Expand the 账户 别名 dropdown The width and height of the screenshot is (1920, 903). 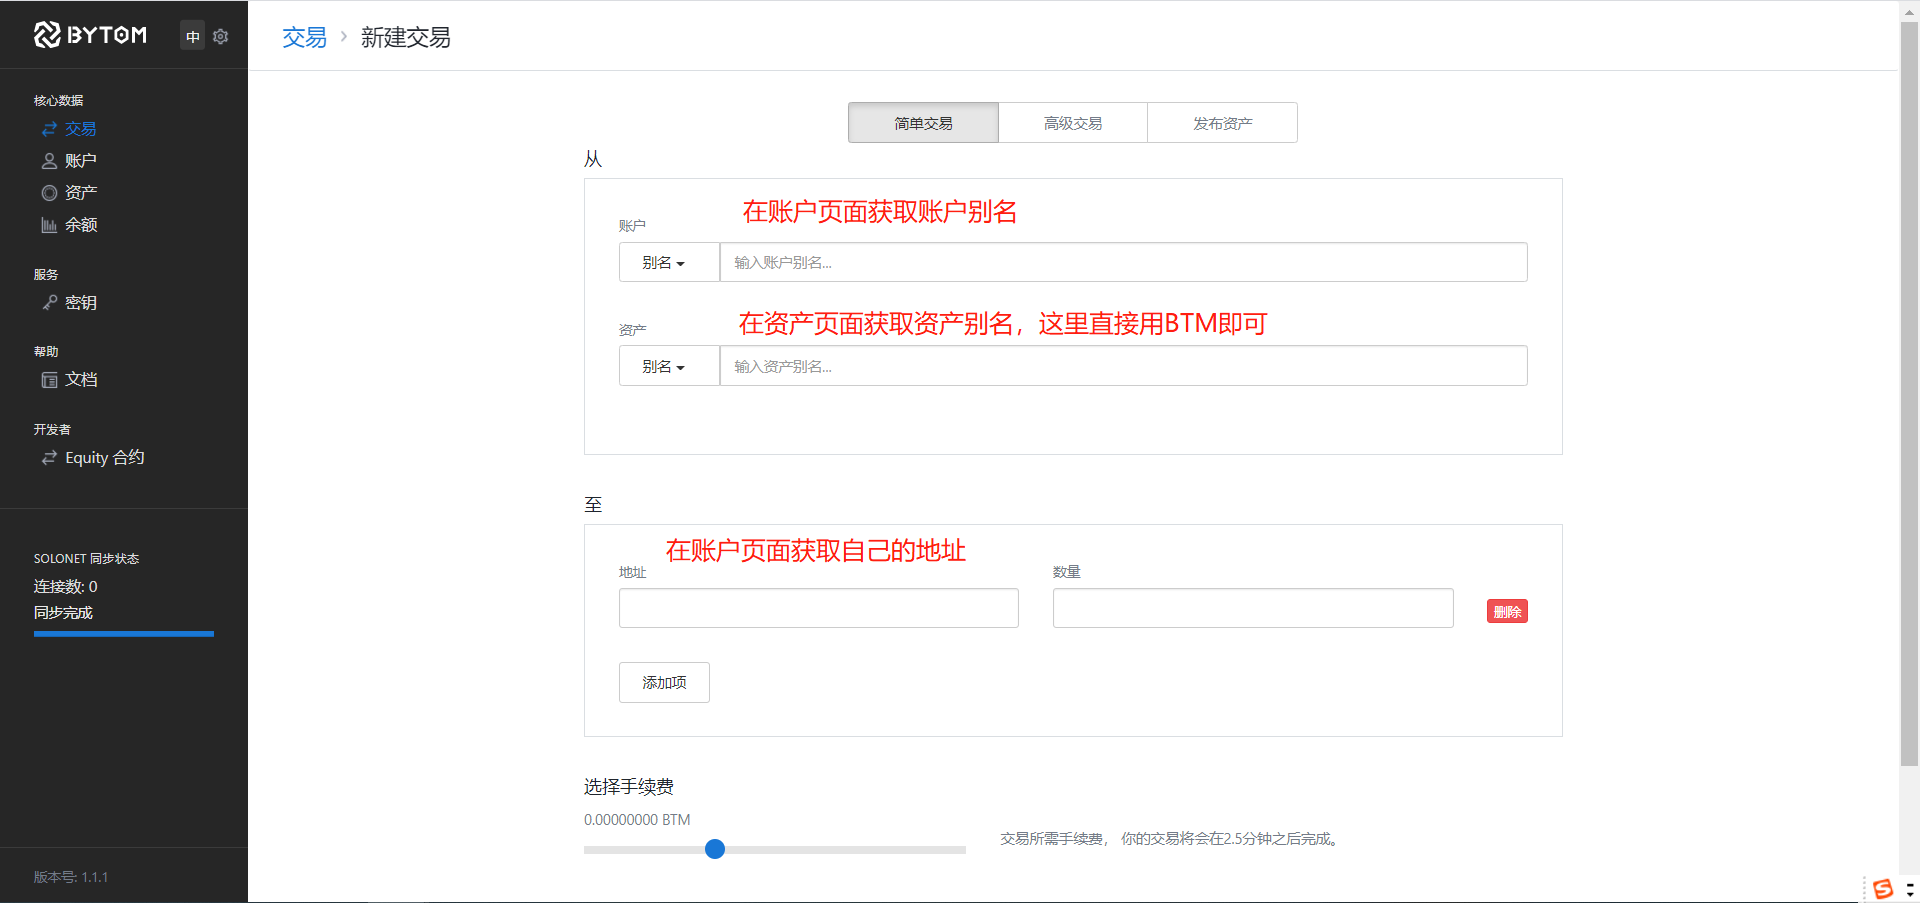[668, 262]
